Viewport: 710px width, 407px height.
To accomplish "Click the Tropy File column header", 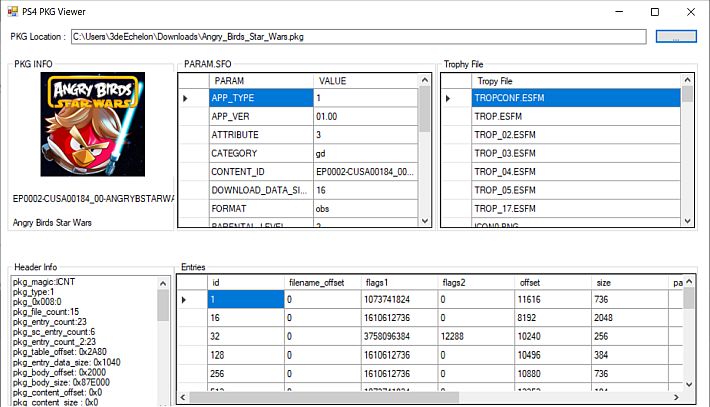I will pyautogui.click(x=576, y=81).
